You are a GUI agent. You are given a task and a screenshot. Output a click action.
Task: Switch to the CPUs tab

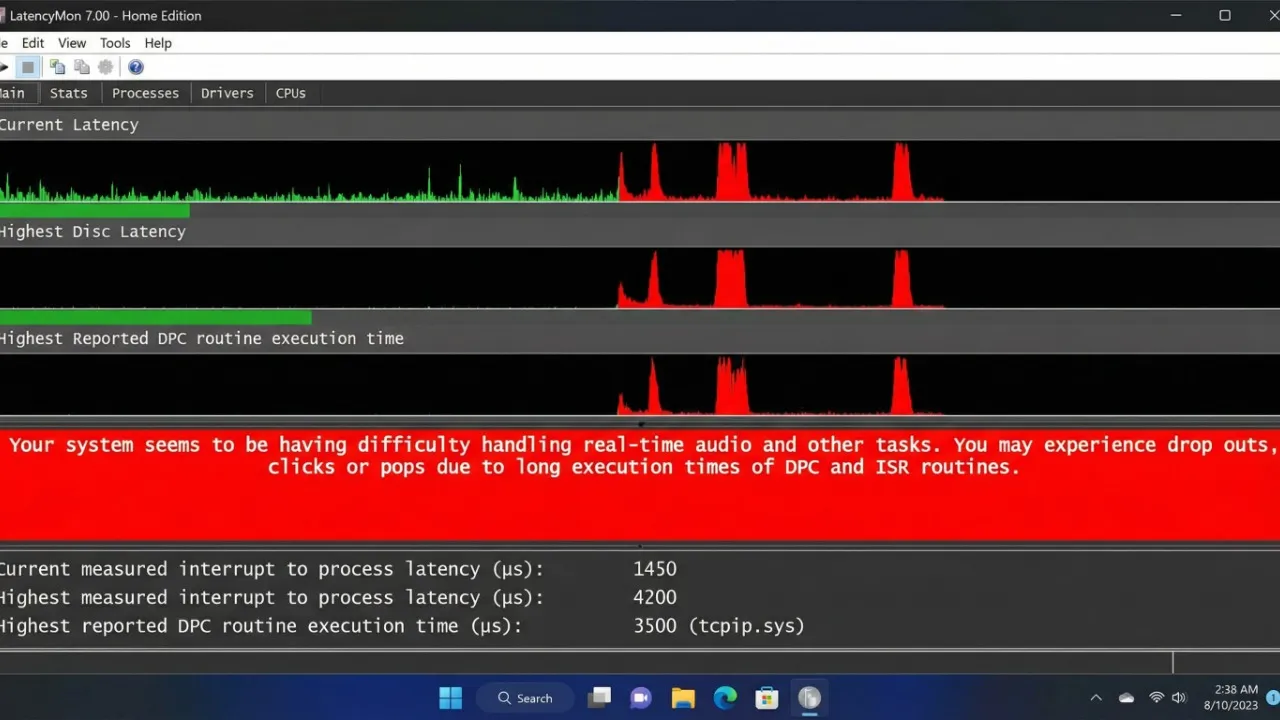tap(291, 93)
